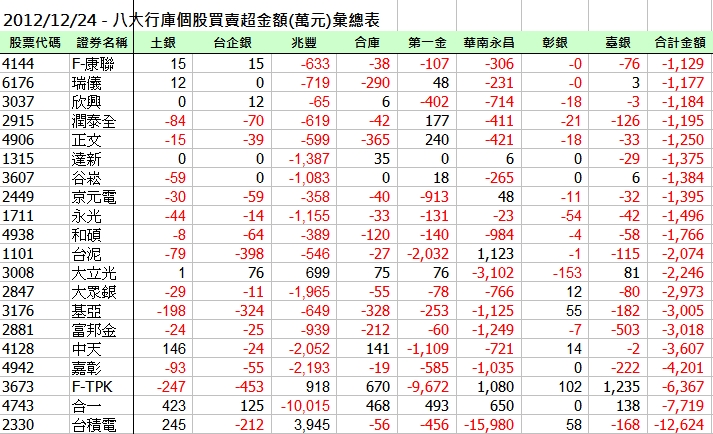This screenshot has width=713, height=434.
Task: Click the total -1,766 in 和碩 row
Action: tap(683, 235)
